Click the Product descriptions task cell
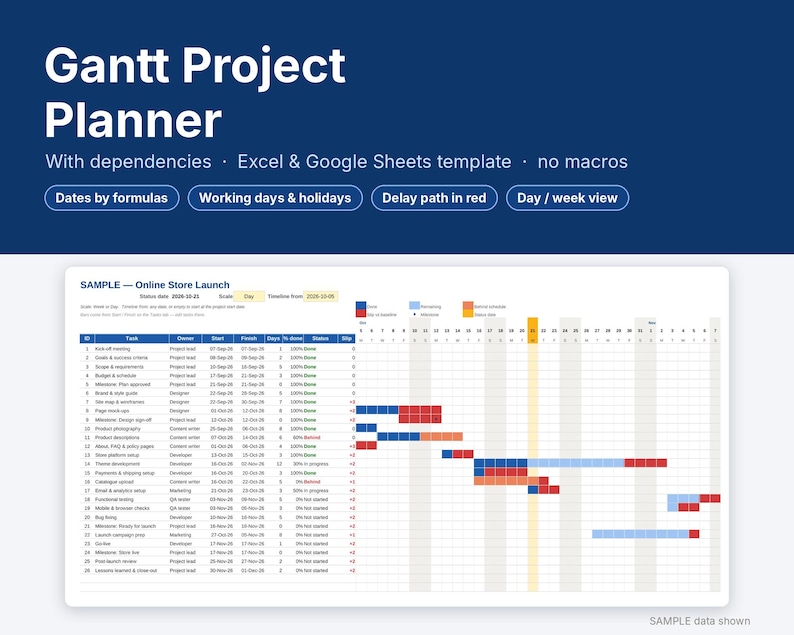 [117, 438]
